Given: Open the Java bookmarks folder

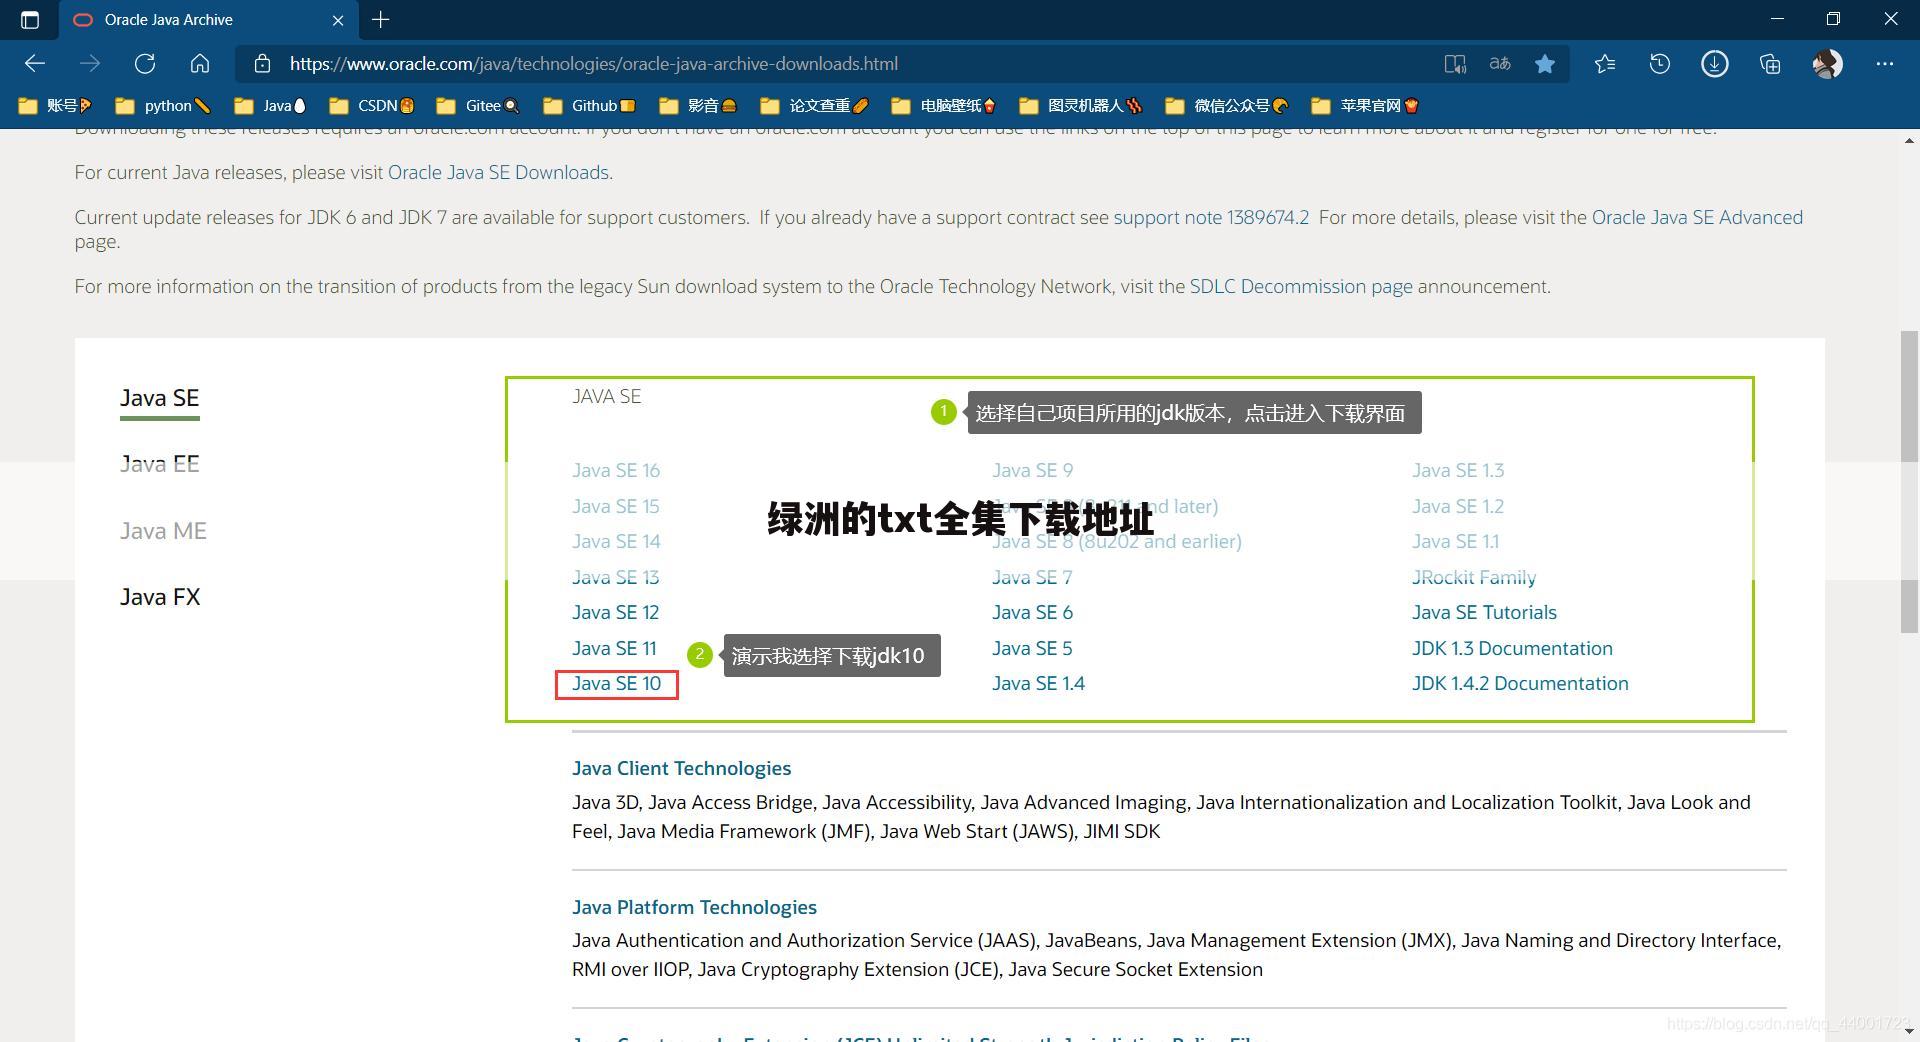Looking at the screenshot, I should click(270, 106).
